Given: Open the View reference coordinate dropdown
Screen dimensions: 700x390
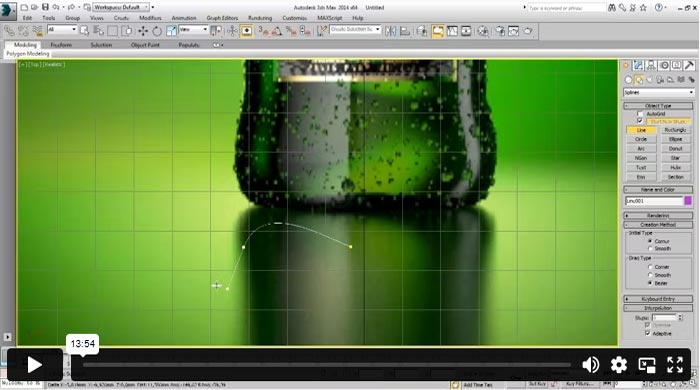Looking at the screenshot, I should point(193,29).
